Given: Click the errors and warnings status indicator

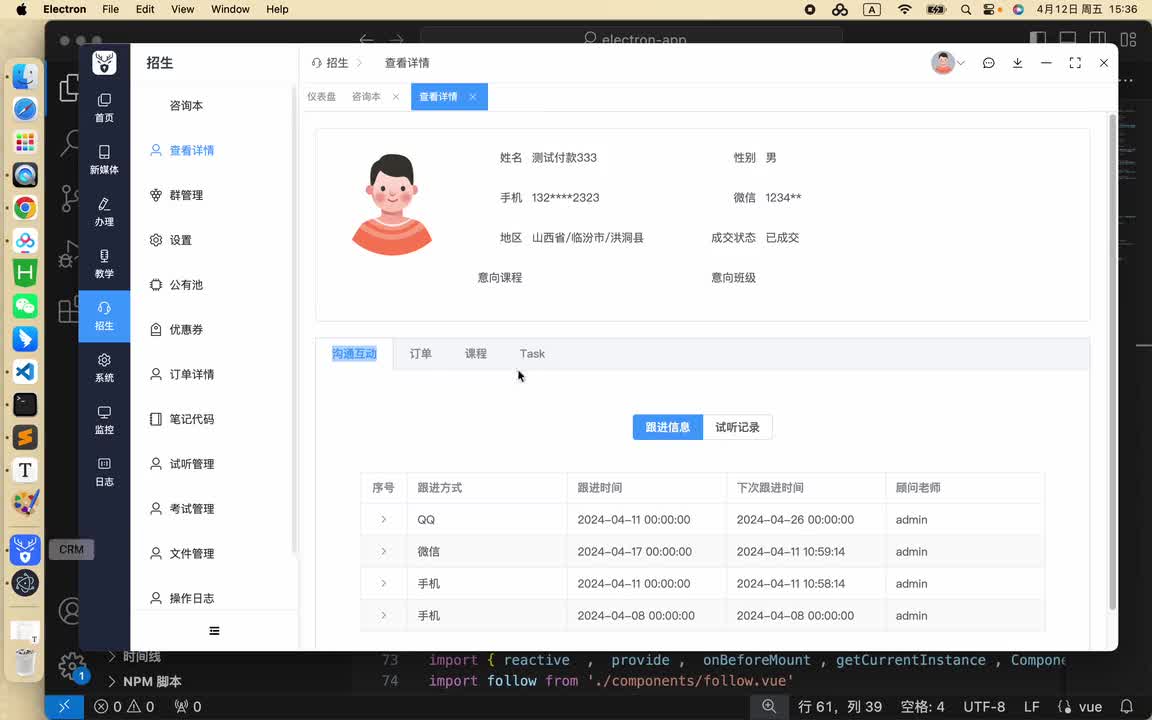Looking at the screenshot, I should pos(124,707).
